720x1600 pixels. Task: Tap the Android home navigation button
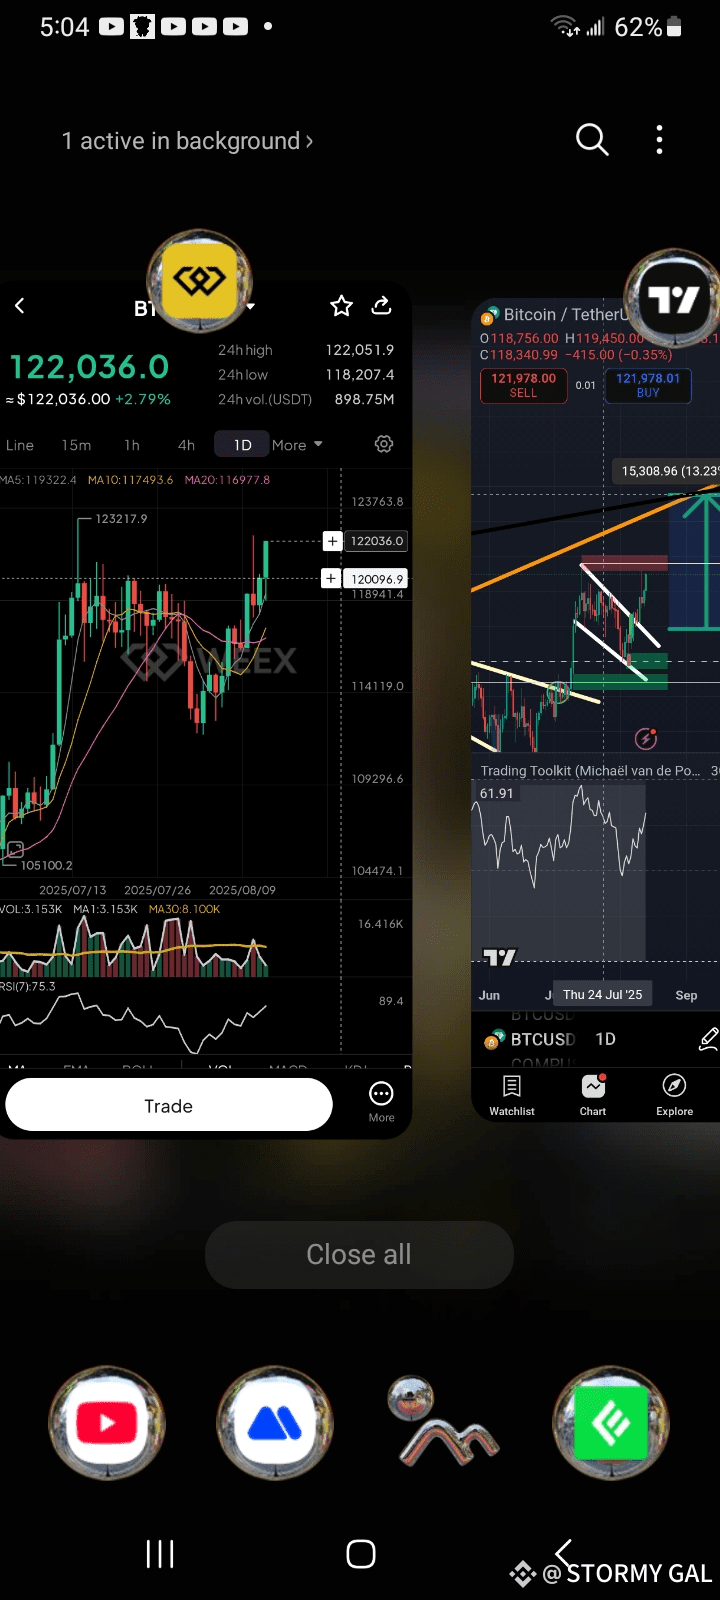point(360,1554)
